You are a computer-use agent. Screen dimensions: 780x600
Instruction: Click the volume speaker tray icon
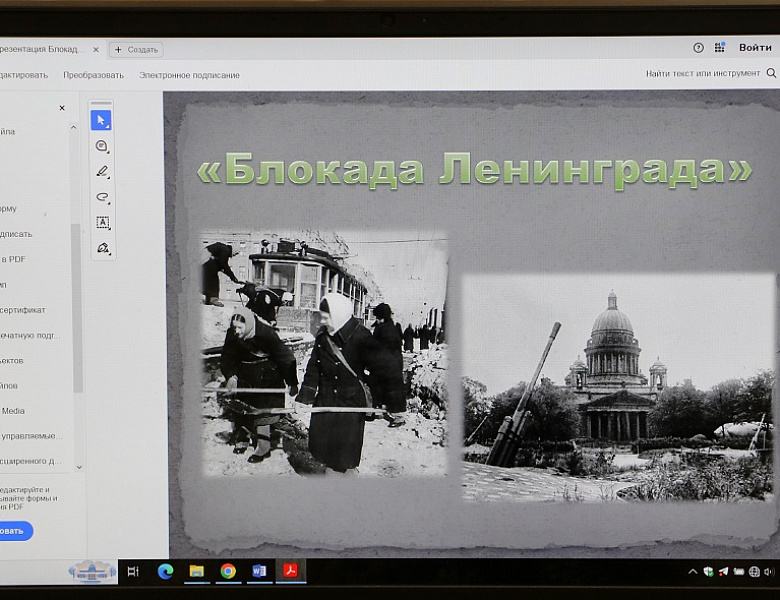769,572
